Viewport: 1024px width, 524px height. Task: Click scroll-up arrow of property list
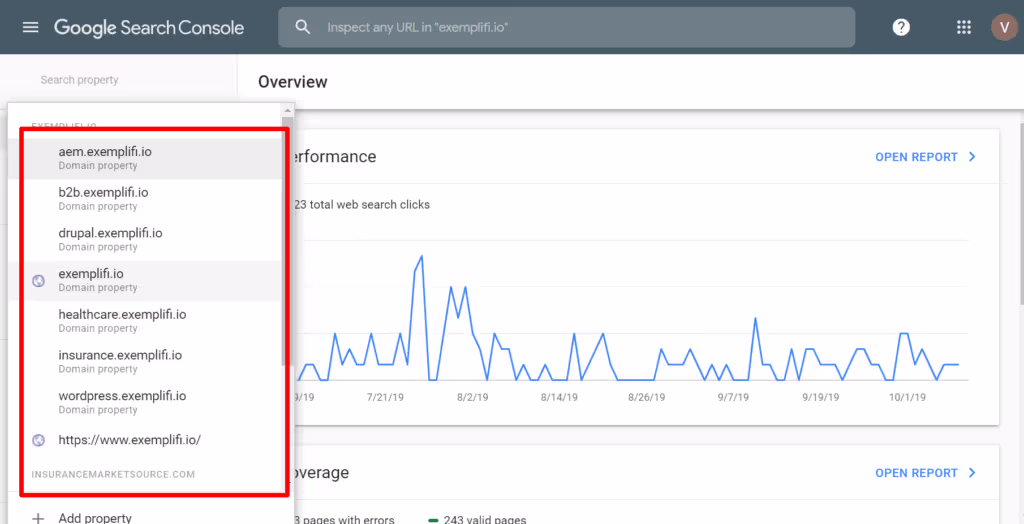point(287,110)
